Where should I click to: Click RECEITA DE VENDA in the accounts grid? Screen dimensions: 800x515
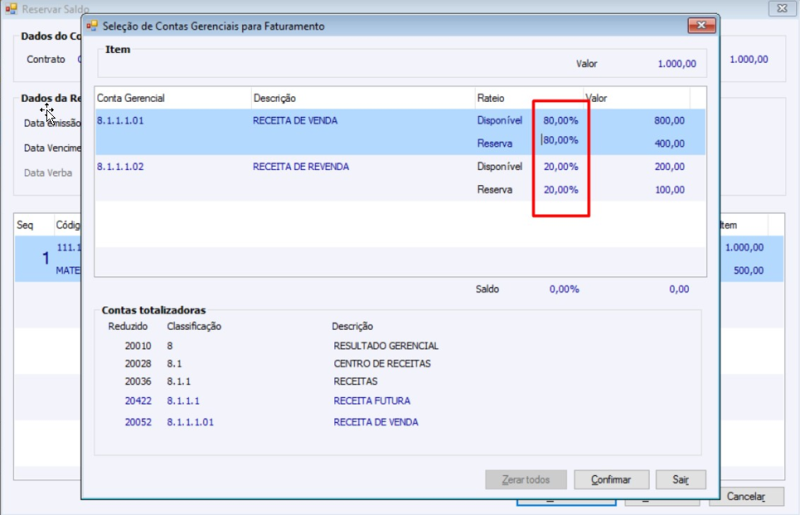(295, 120)
